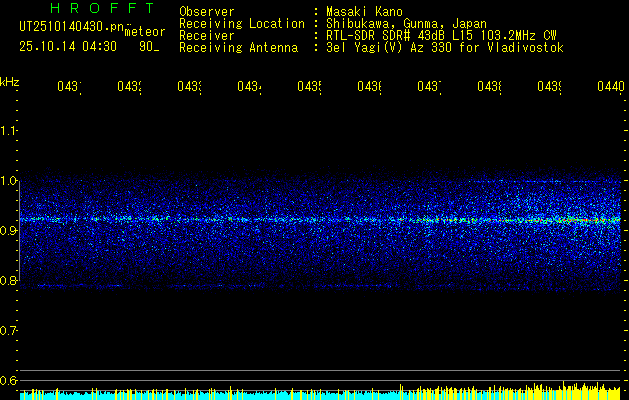
Task: Click the 0.6 frequency axis label
Action: [x=8, y=380]
